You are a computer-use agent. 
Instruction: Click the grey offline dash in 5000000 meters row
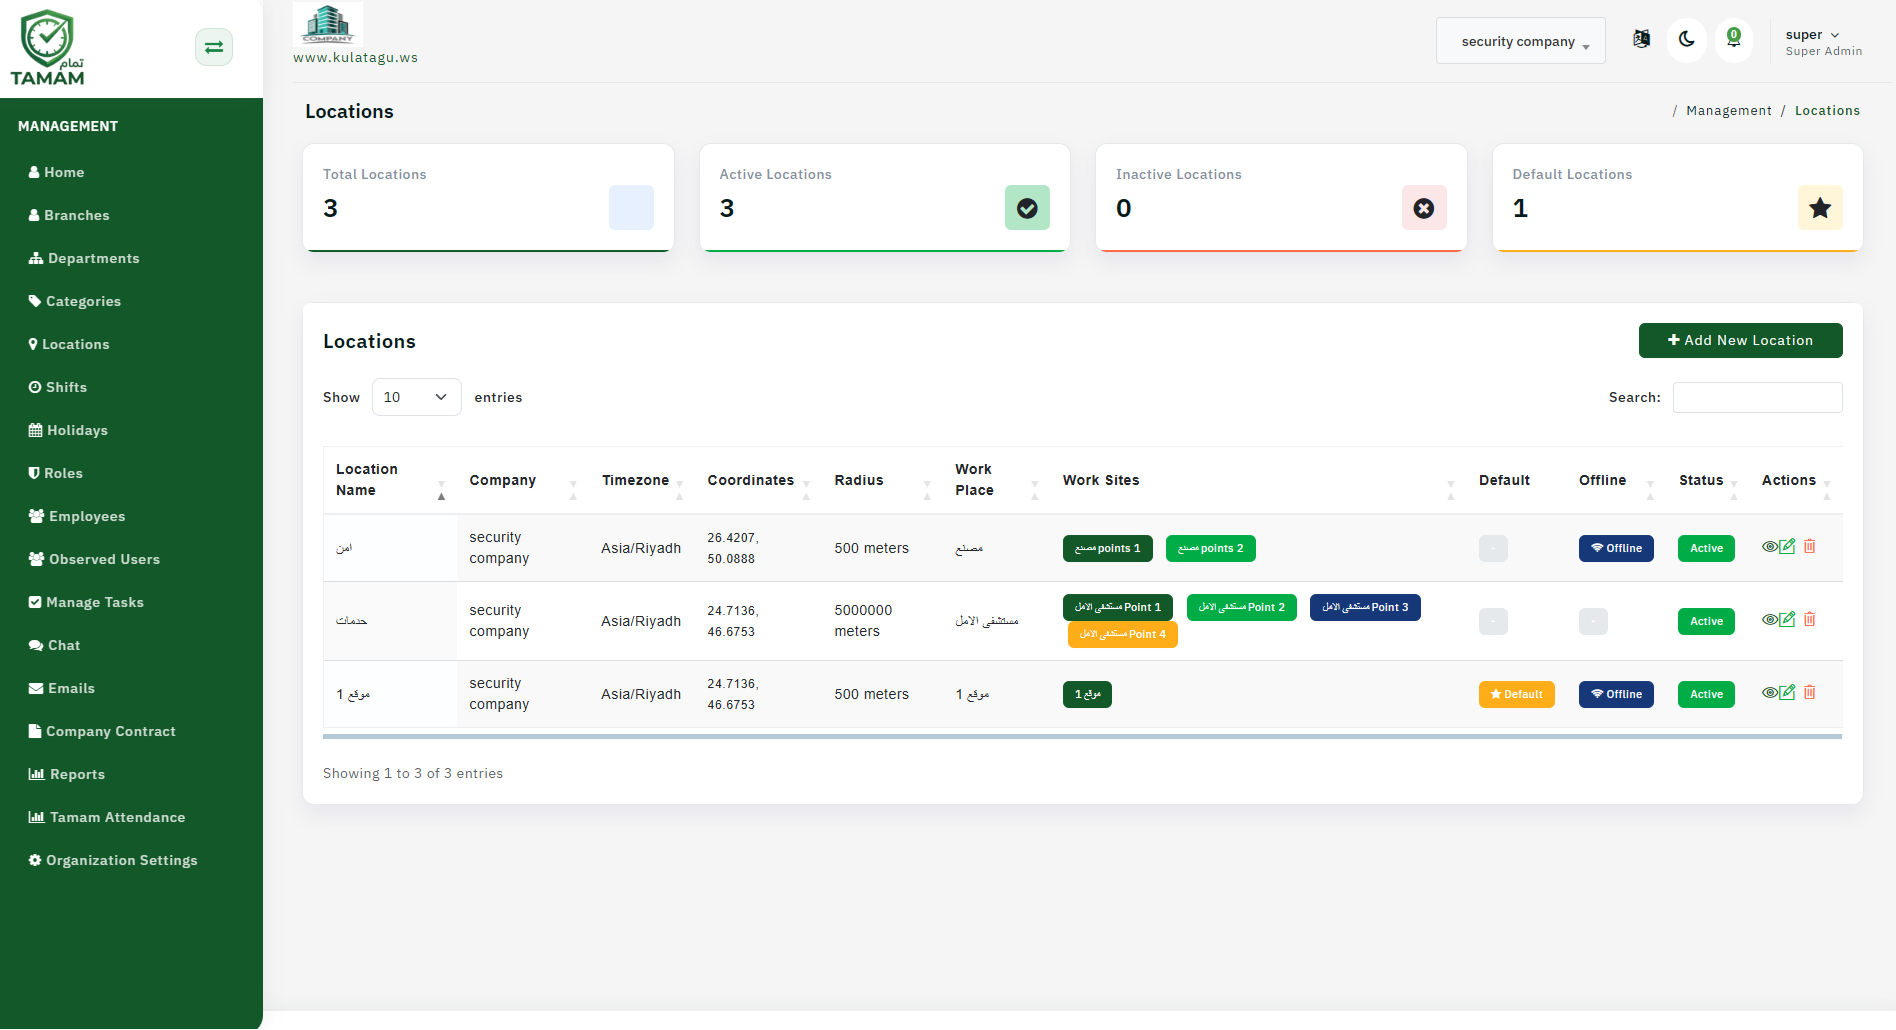[1593, 621]
